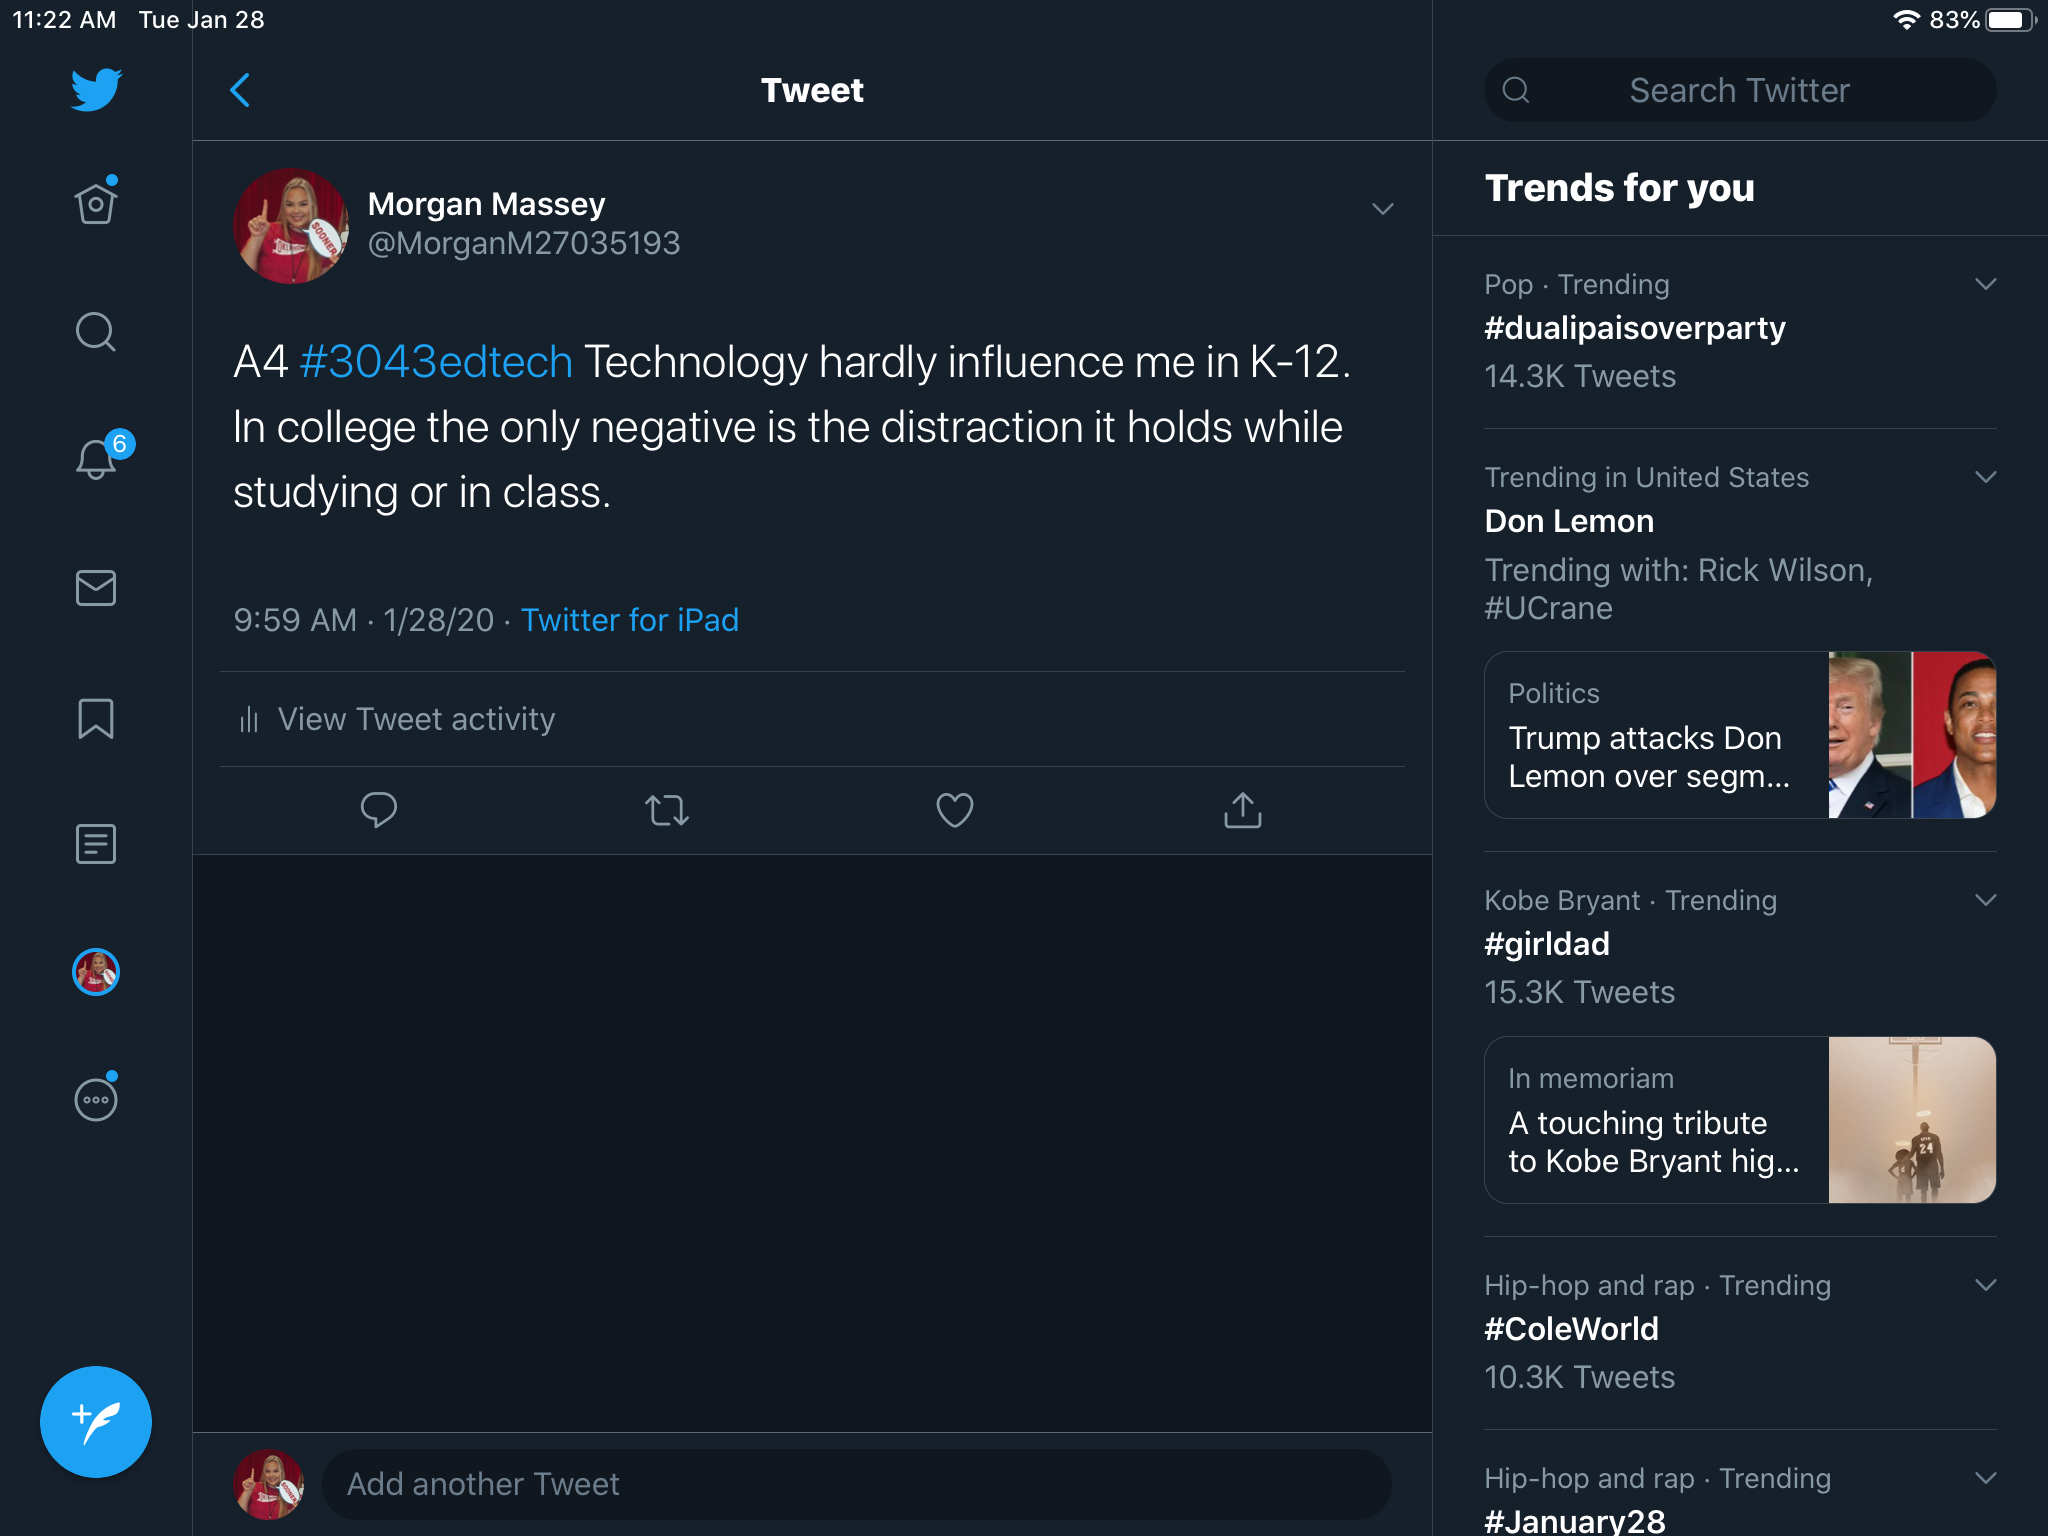Expand tweet options chevron beside Morgan Massey
This screenshot has width=2048, height=1536.
point(1382,209)
